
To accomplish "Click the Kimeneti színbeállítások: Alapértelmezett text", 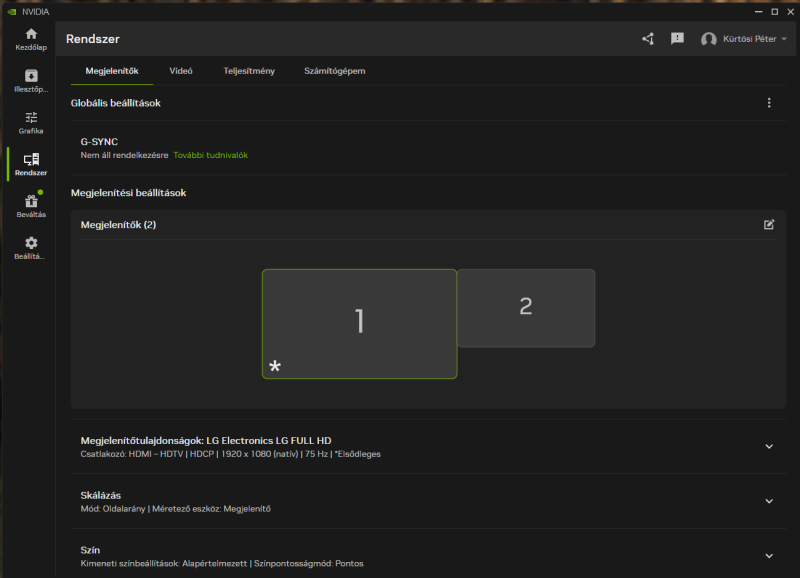I will tap(164, 563).
